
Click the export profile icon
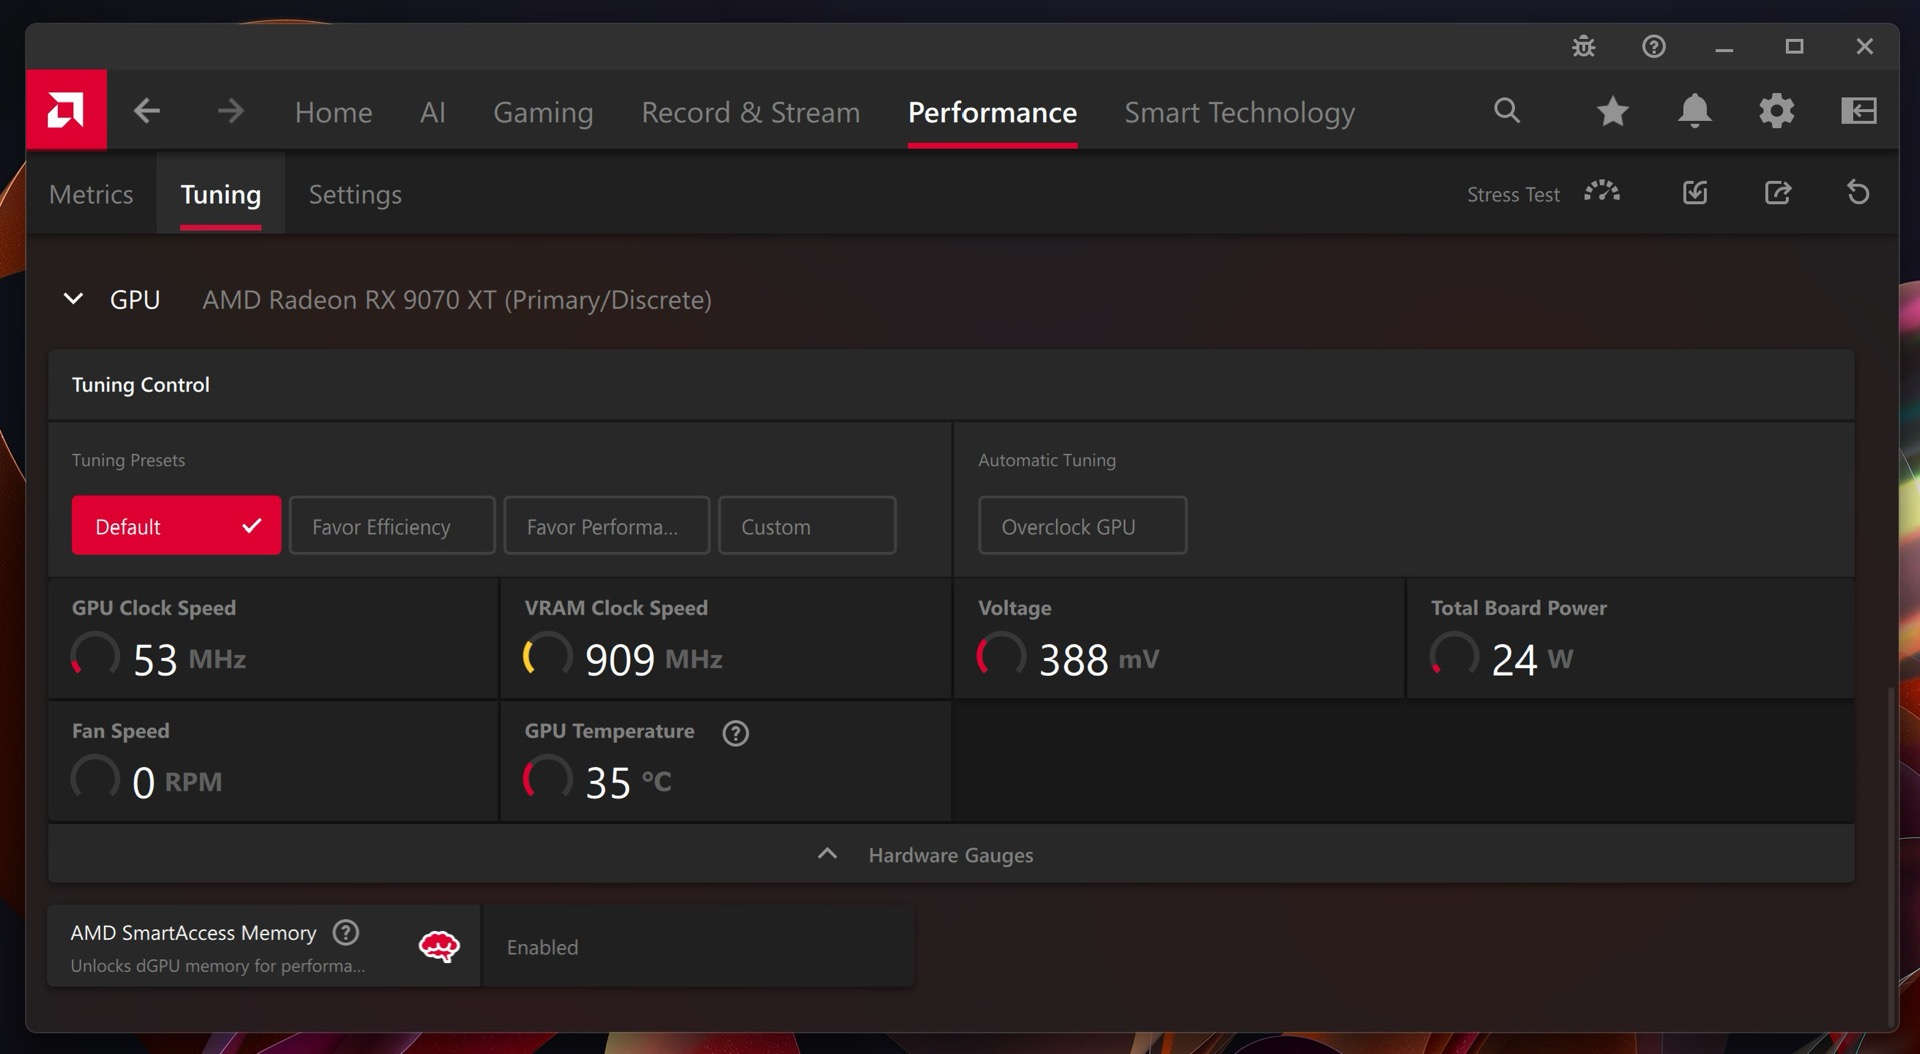pos(1777,192)
